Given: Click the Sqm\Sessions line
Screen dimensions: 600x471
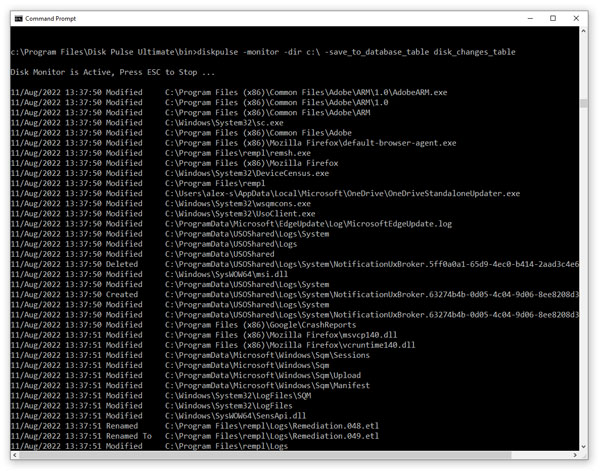Looking at the screenshot, I should click(x=190, y=355).
